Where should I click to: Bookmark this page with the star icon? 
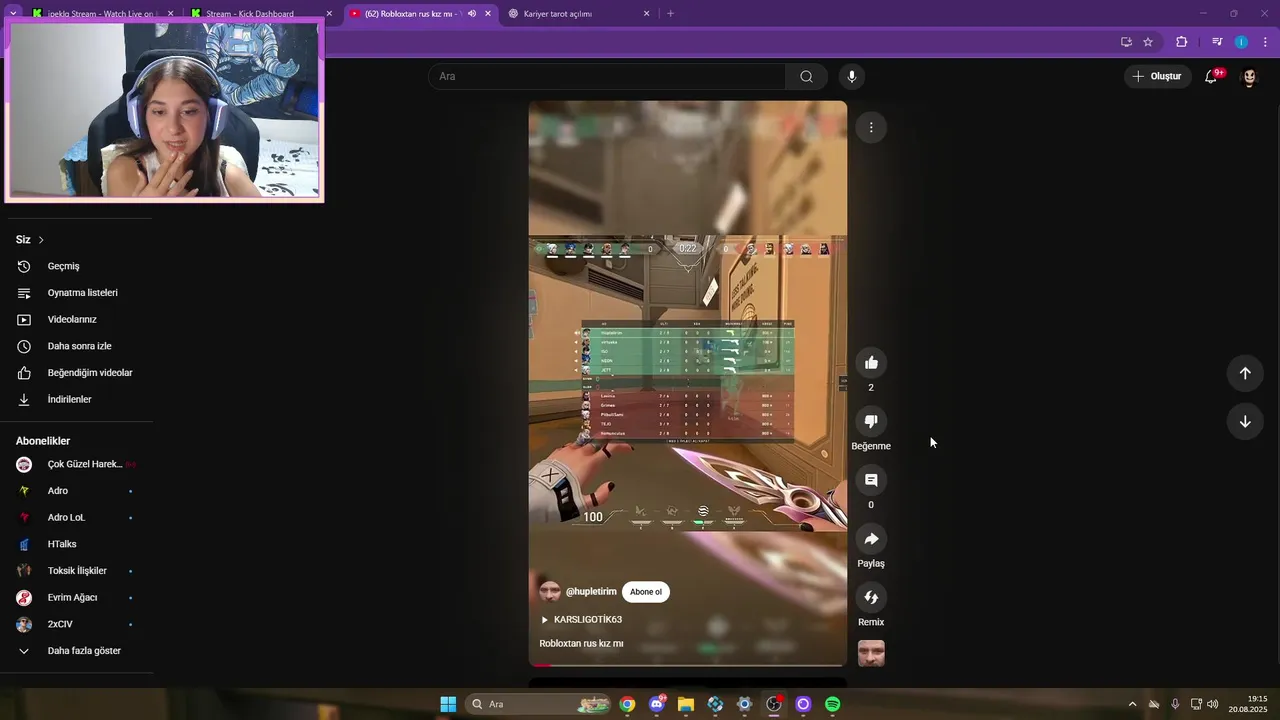pyautogui.click(x=1148, y=42)
